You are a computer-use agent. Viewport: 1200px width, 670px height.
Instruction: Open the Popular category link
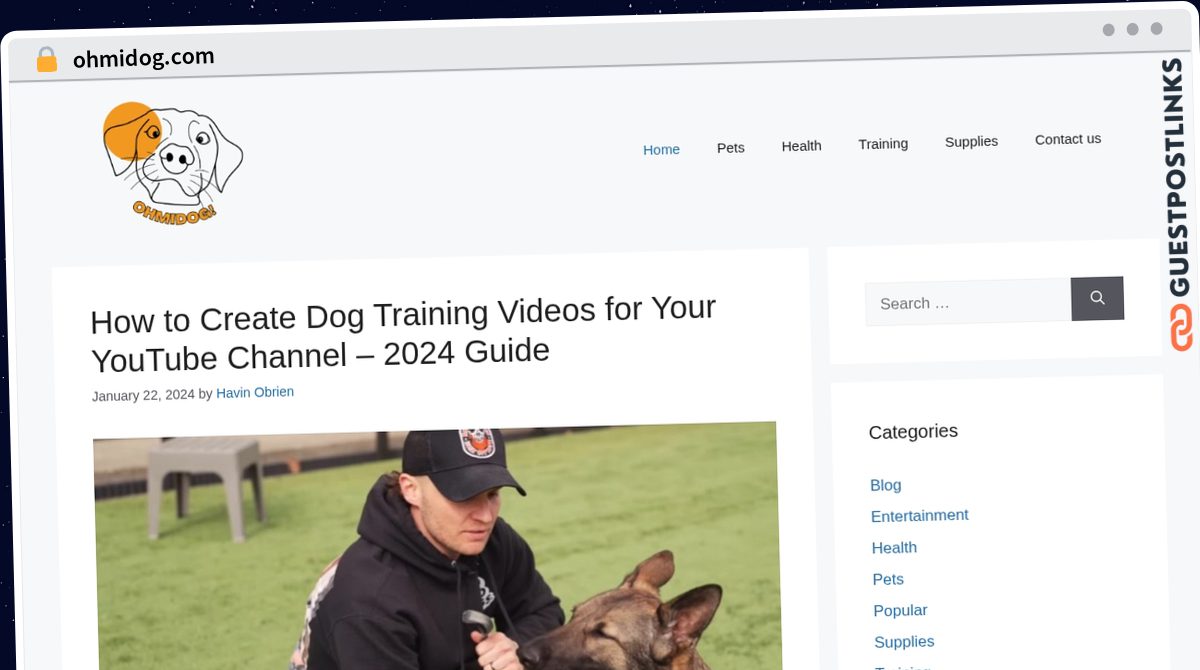[x=900, y=610]
